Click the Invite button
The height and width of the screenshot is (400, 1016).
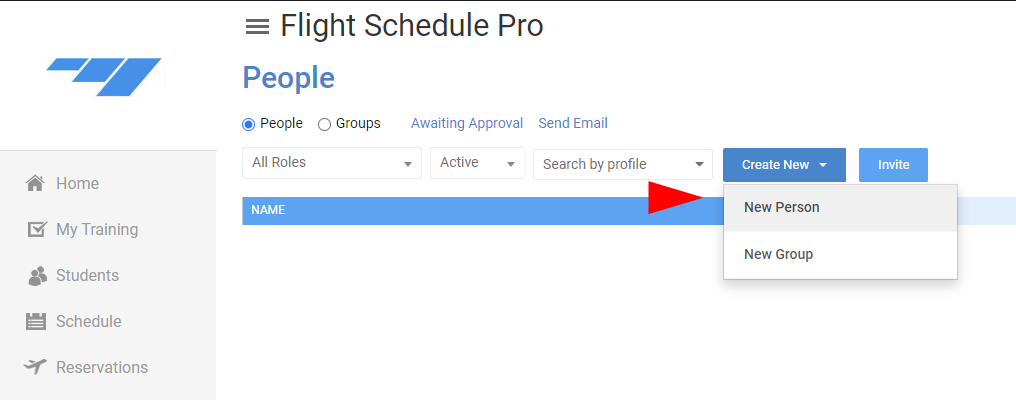click(893, 165)
